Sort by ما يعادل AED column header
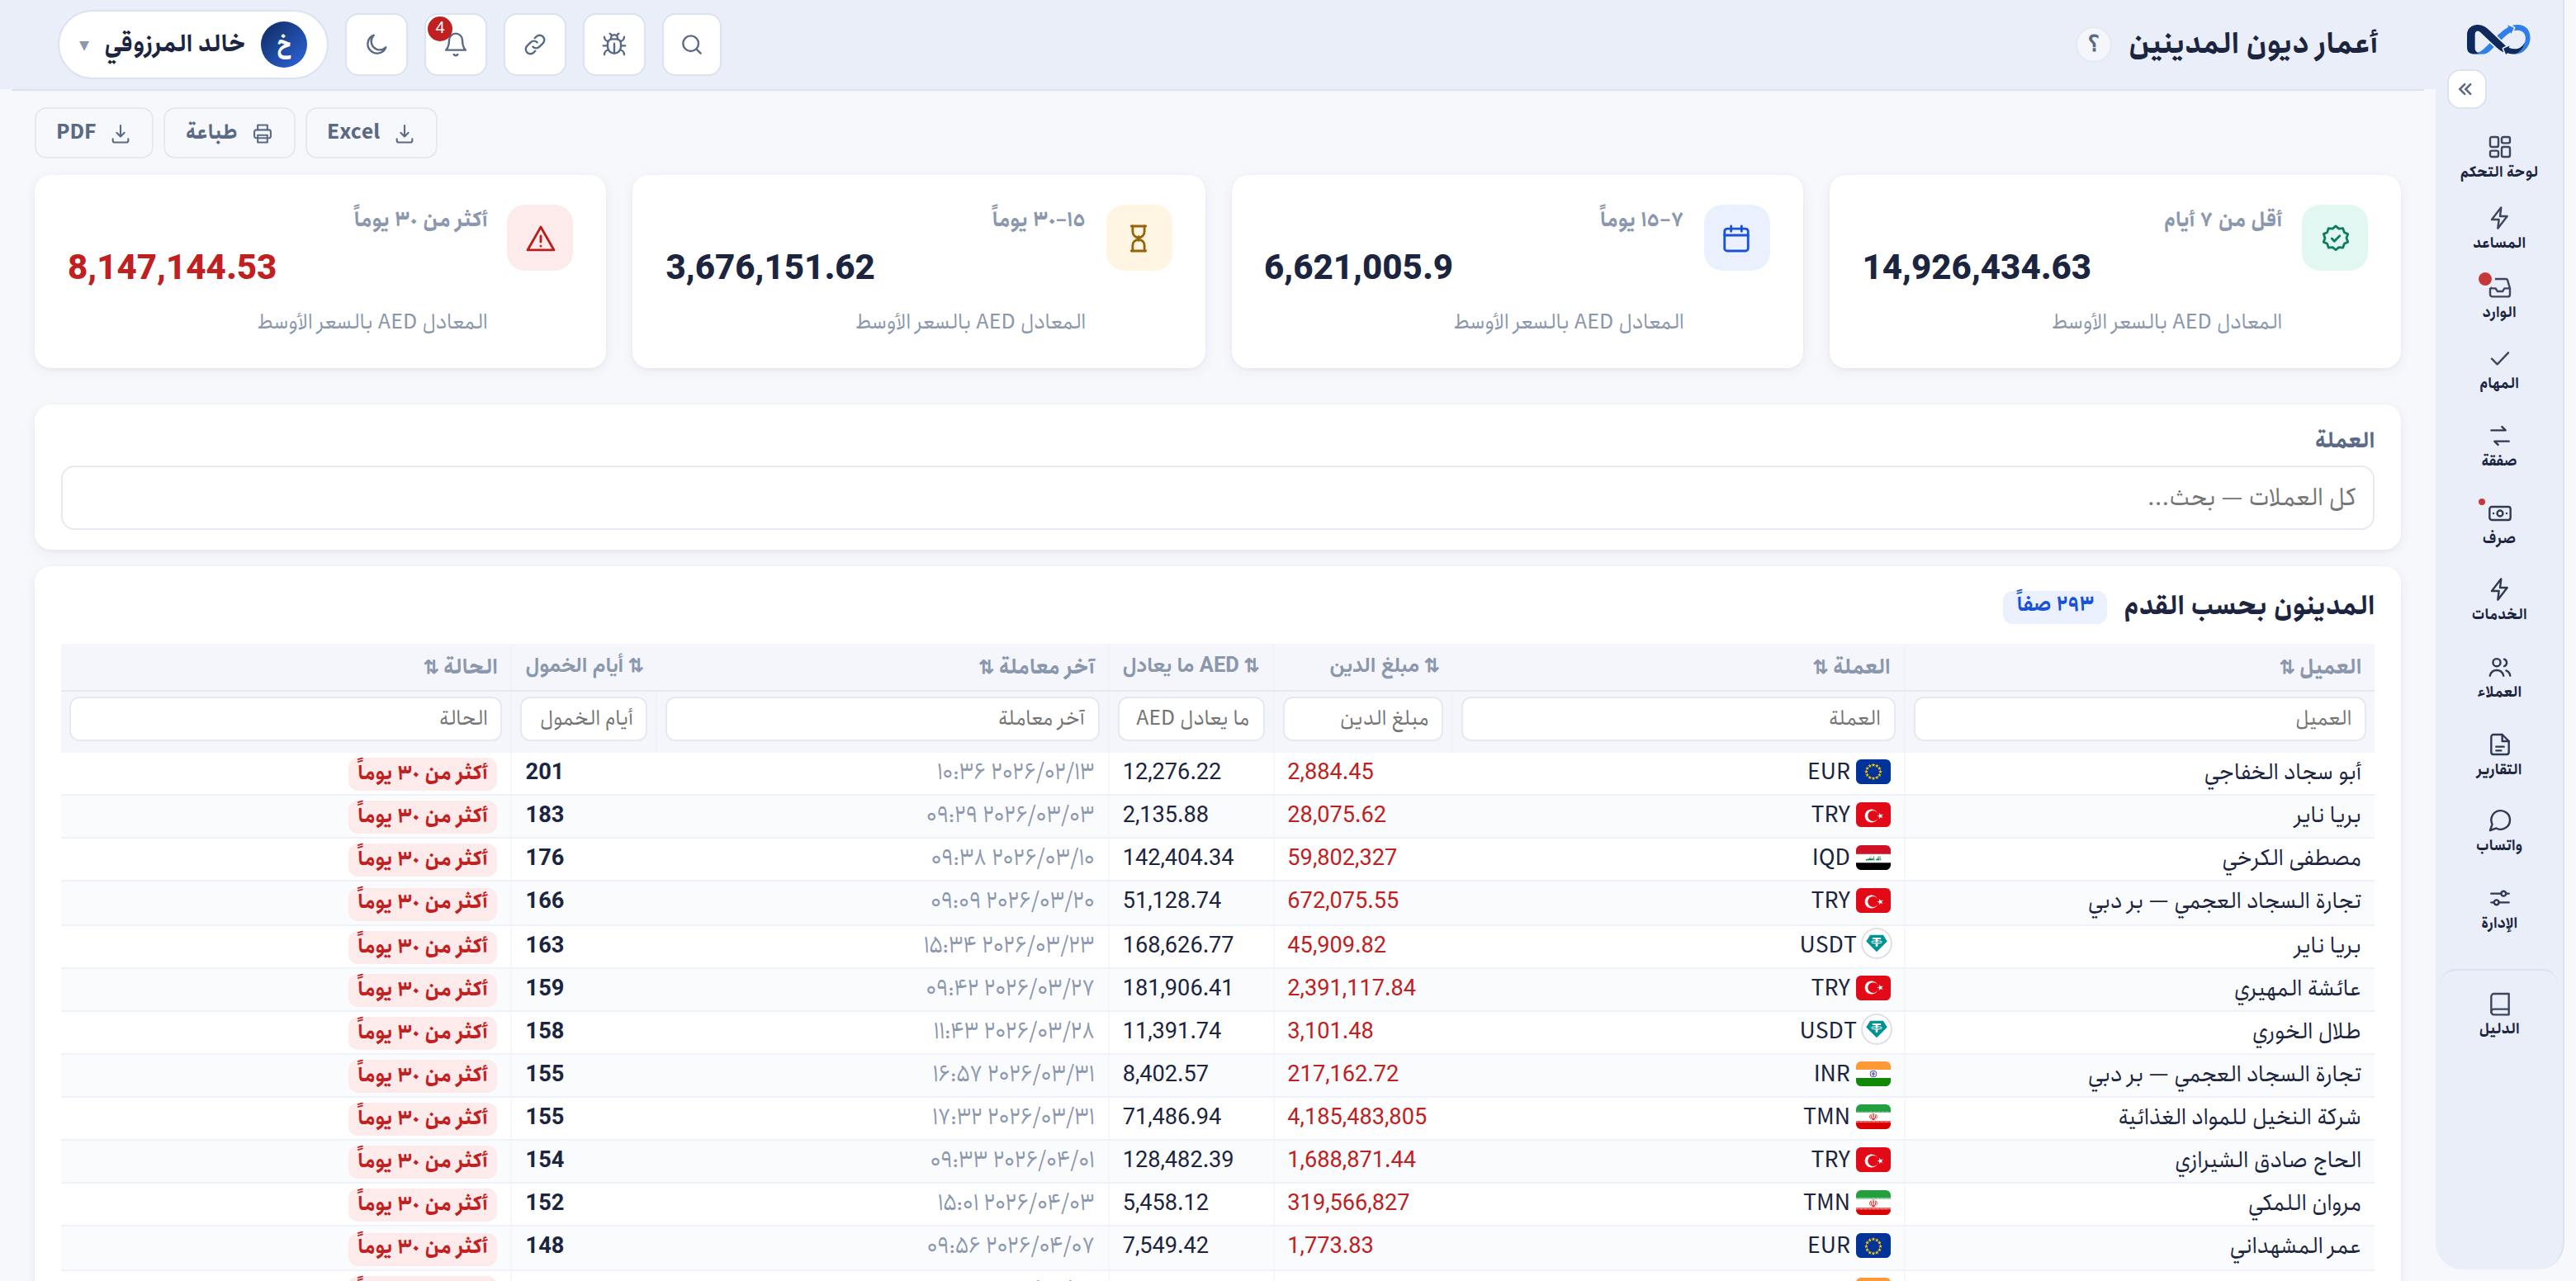The height and width of the screenshot is (1281, 2576). point(1191,666)
